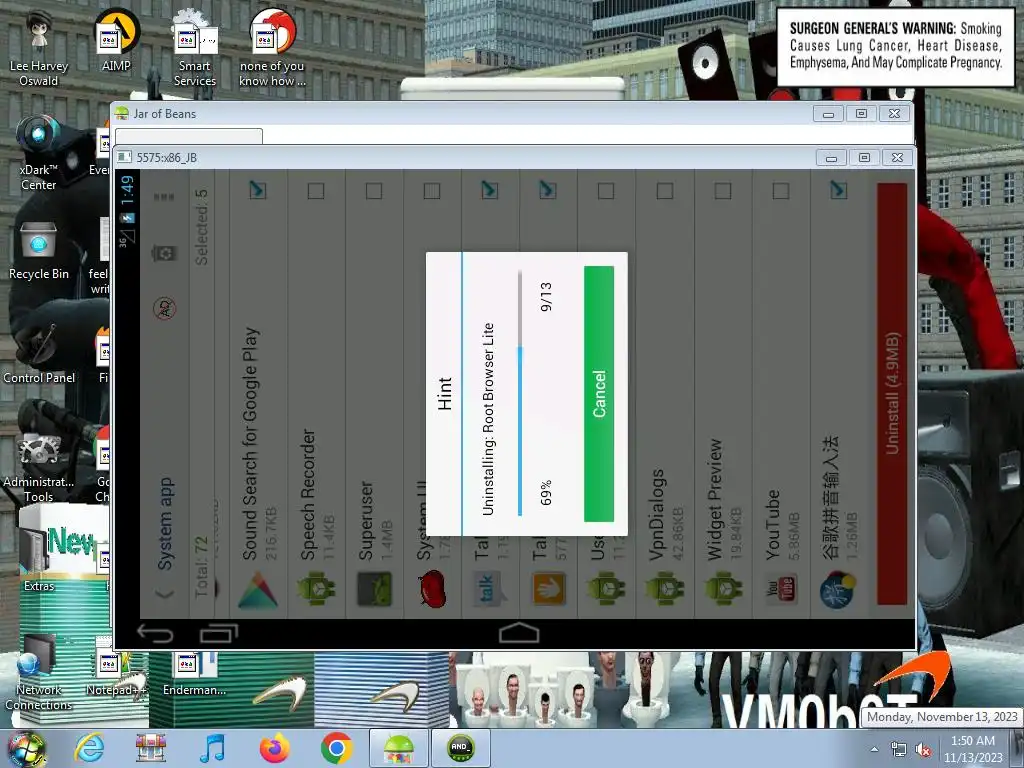Toggle checkbox for System UI row

click(x=432, y=191)
